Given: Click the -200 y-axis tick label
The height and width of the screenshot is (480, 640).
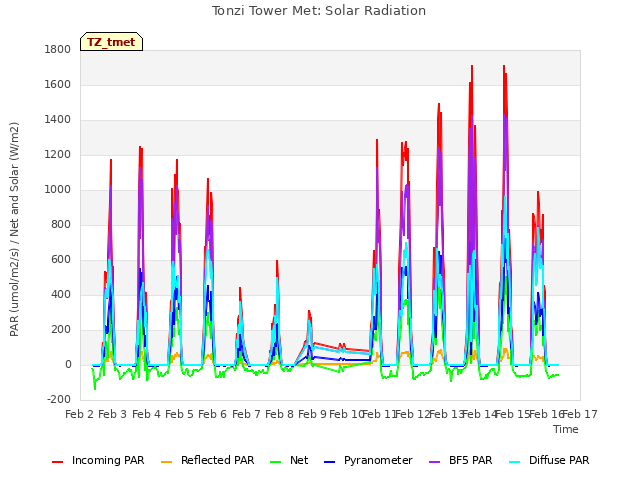Looking at the screenshot, I should 59,400.
